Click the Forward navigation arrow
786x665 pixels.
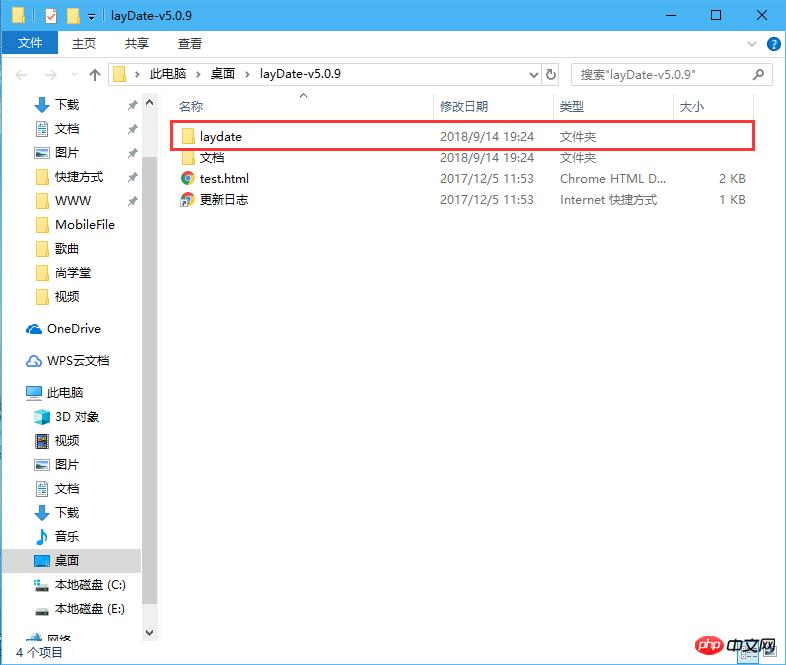(51, 75)
